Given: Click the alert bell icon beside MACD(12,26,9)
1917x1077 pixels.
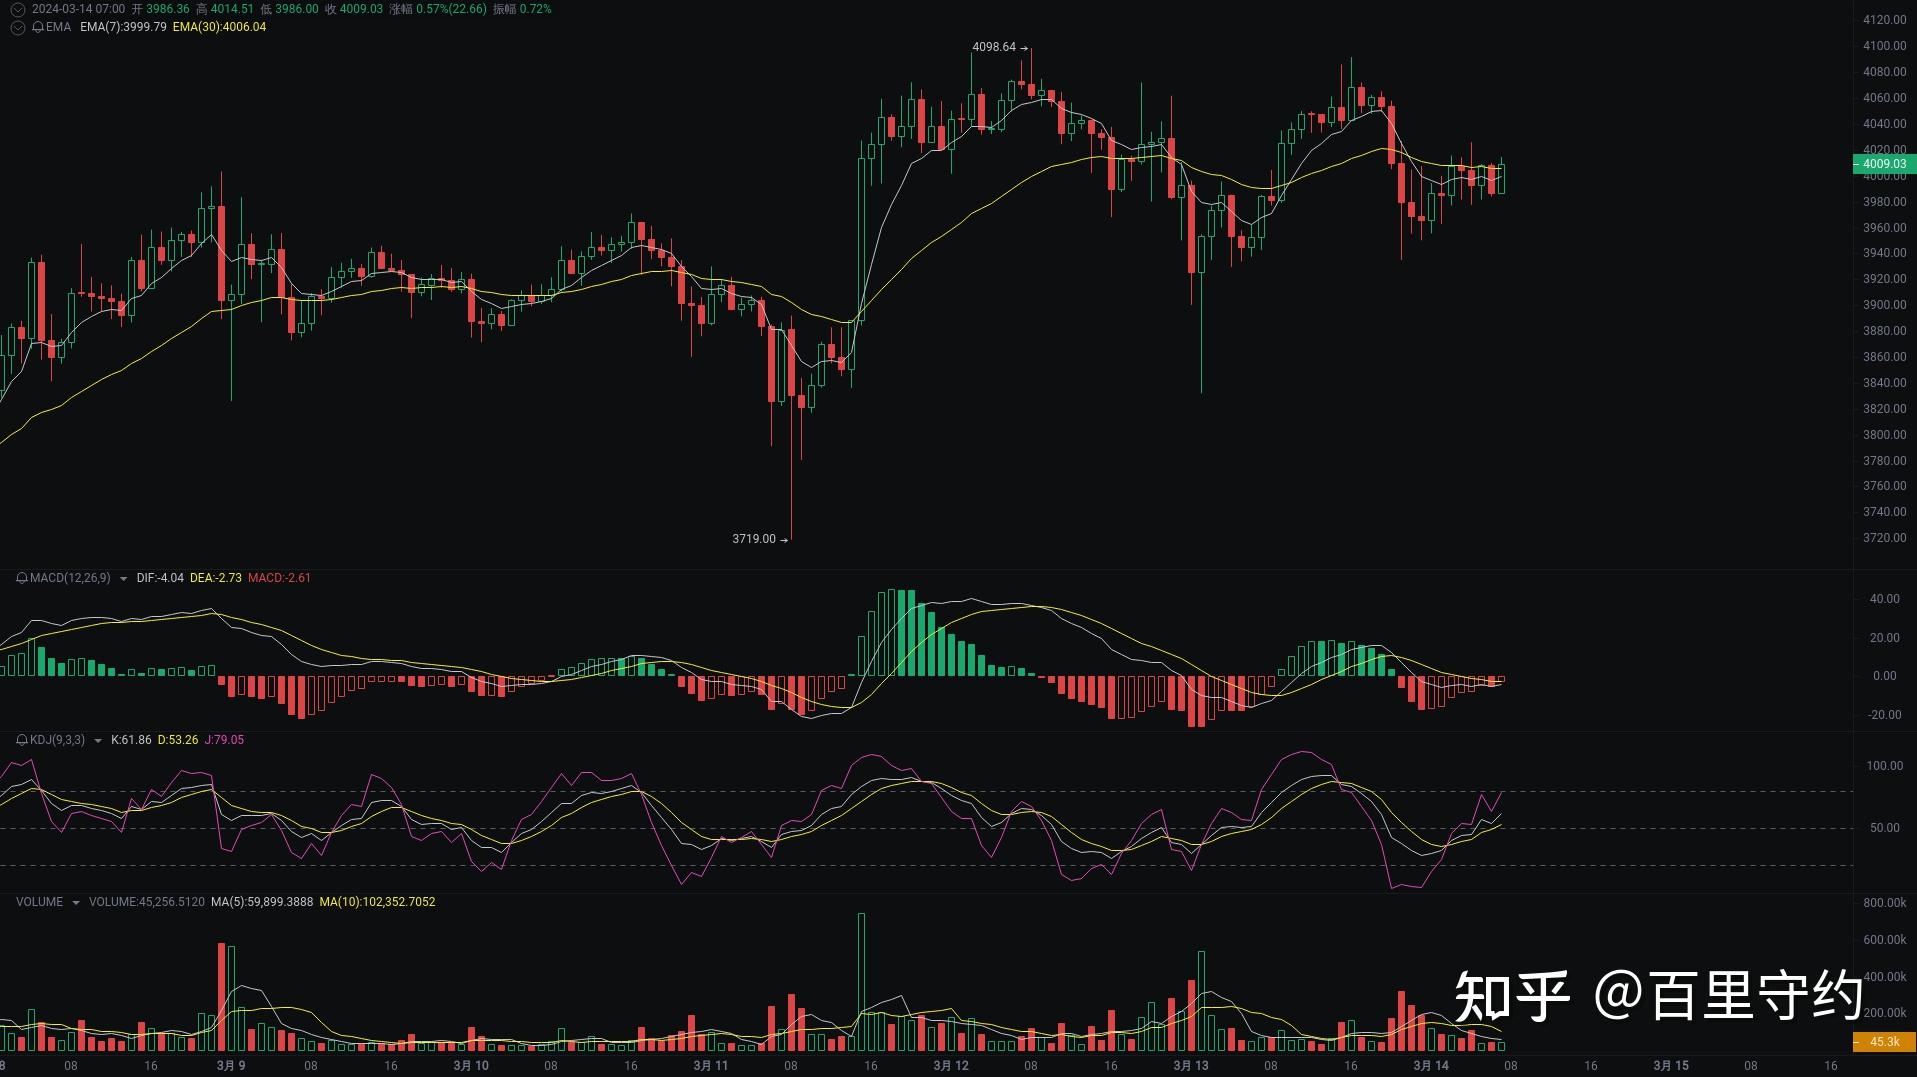Looking at the screenshot, I should (22, 578).
